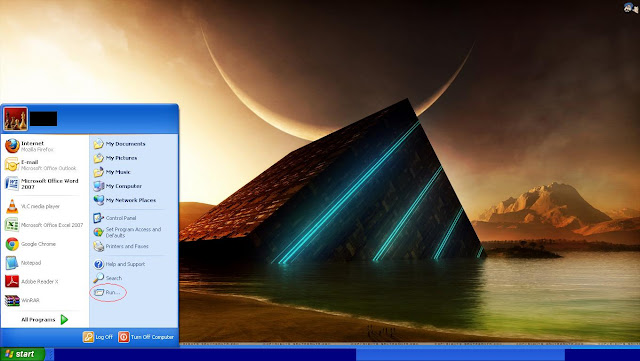Click the My Computer icon

(98, 186)
